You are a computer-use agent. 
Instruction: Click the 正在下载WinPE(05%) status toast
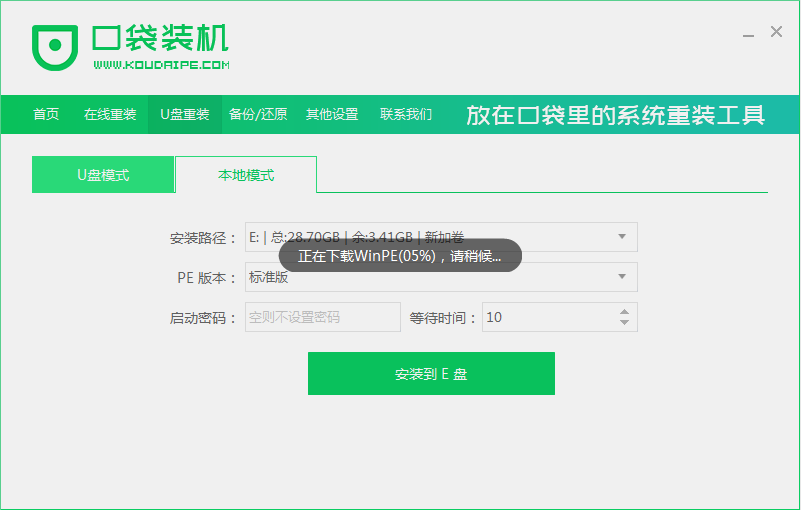[400, 256]
